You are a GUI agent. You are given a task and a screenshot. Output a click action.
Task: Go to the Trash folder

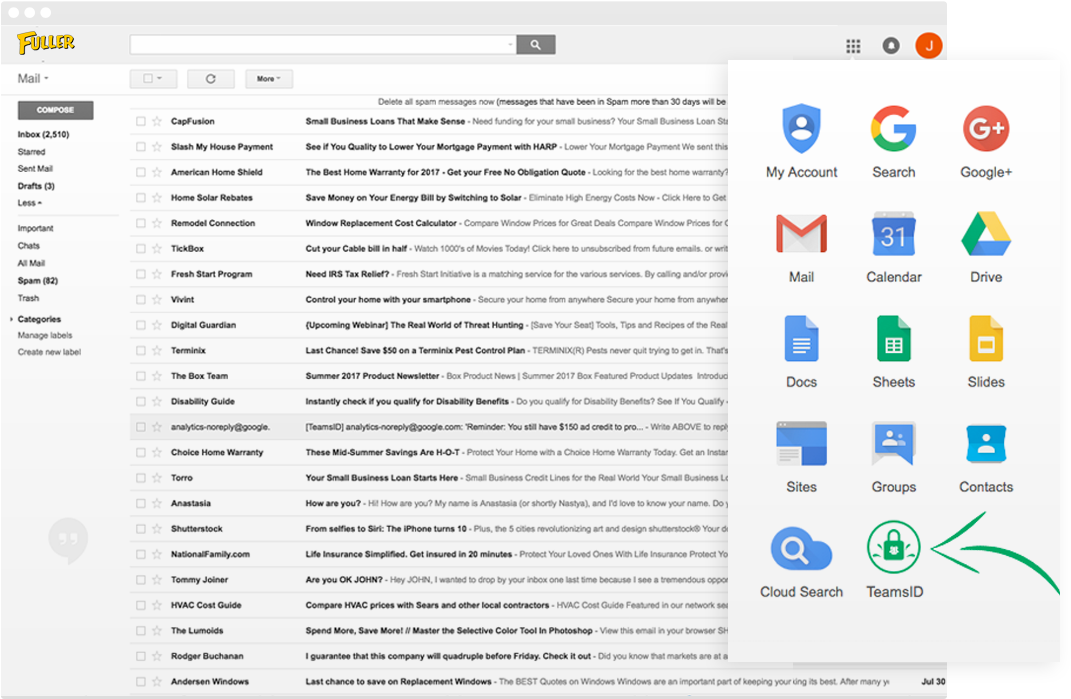click(28, 298)
